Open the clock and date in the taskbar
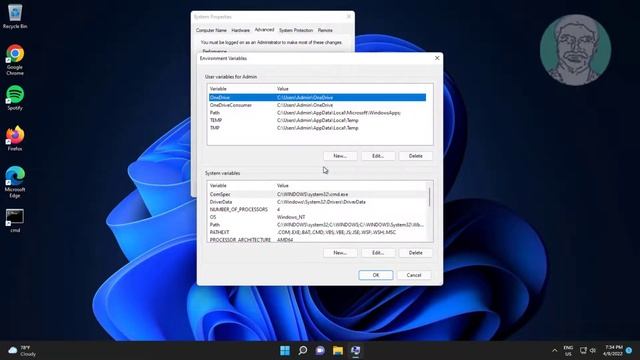Viewport: 640px width, 360px height. point(613,351)
